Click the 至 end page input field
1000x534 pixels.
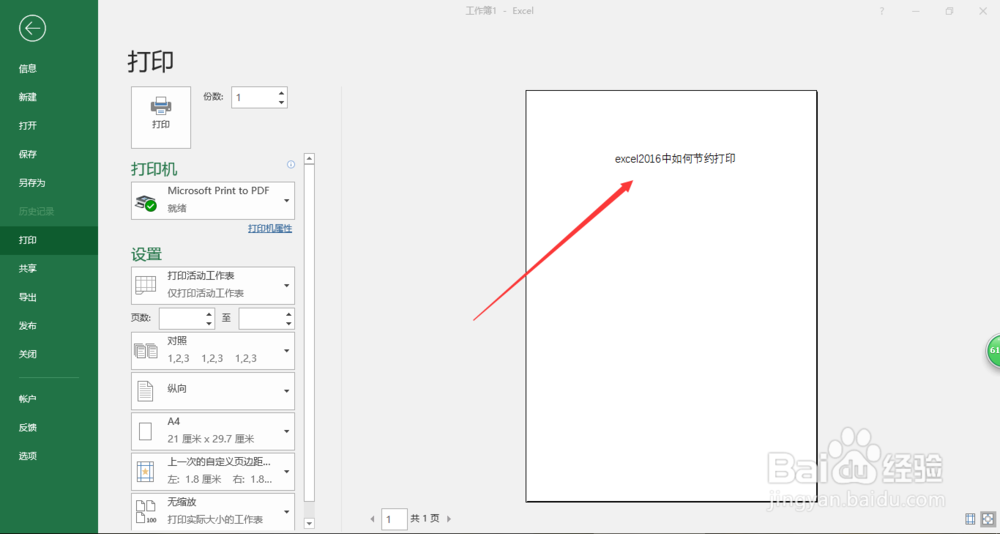(261, 318)
